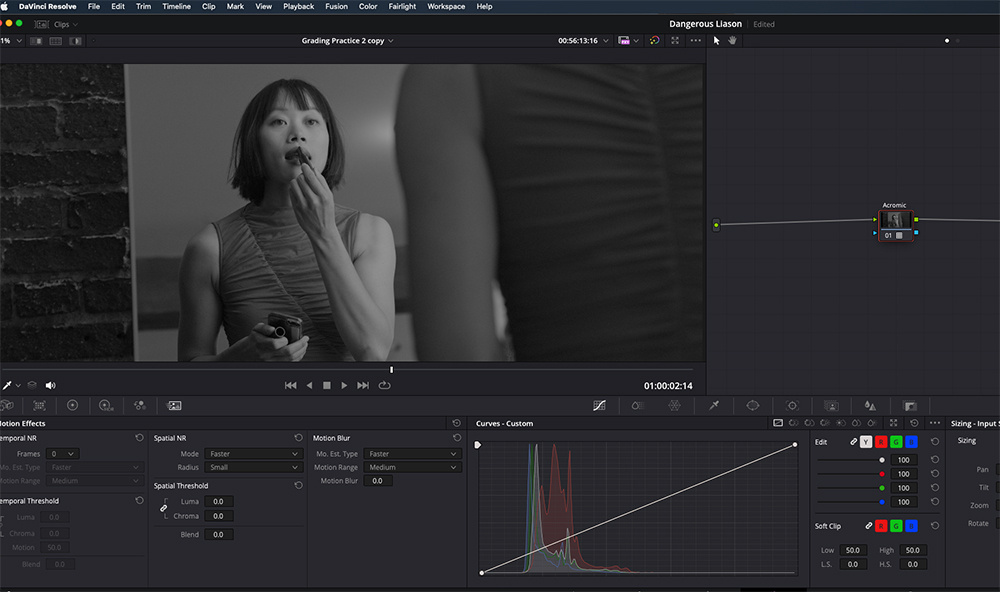Open the Color Match palette icon

tap(40, 406)
